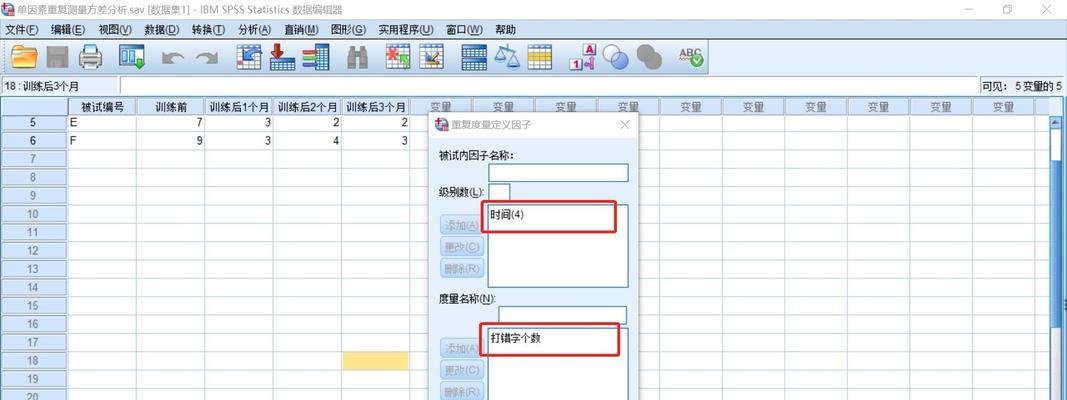The width and height of the screenshot is (1067, 400).
Task: Select the 训练后3个月 column header
Action: pyautogui.click(x=376, y=107)
